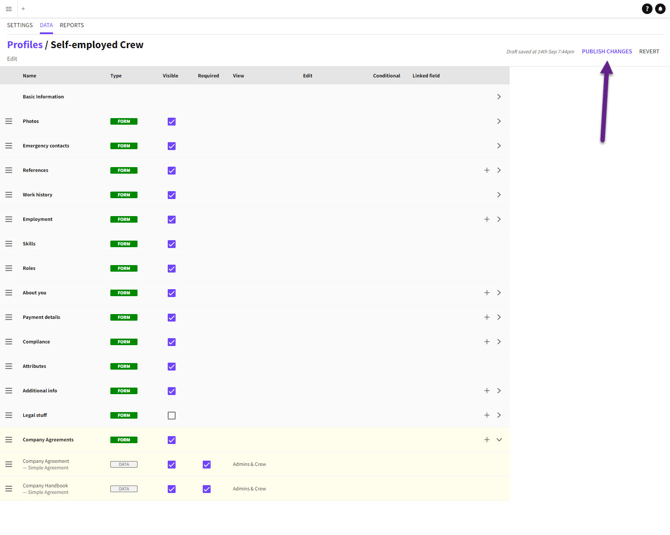Toggle Visible checkbox for Work history

172,195
